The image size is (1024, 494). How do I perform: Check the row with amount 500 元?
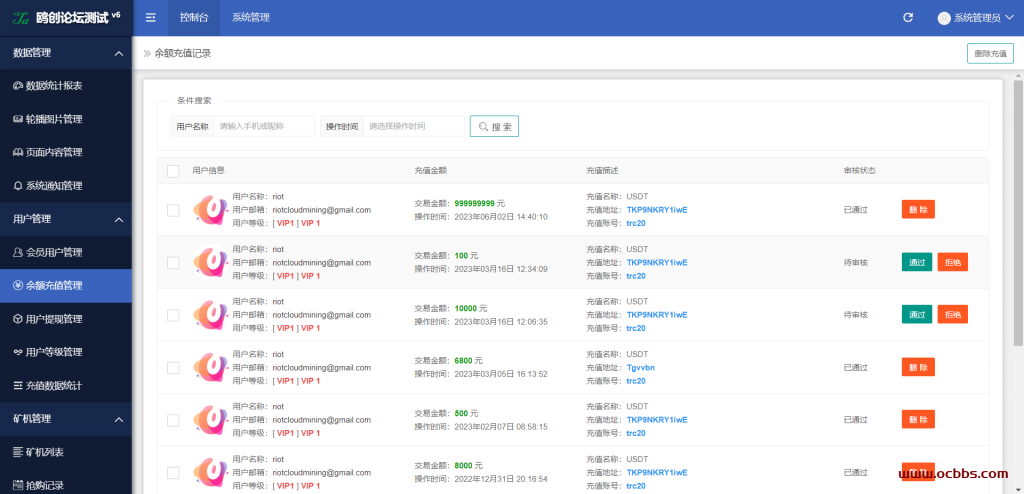pyautogui.click(x=173, y=420)
